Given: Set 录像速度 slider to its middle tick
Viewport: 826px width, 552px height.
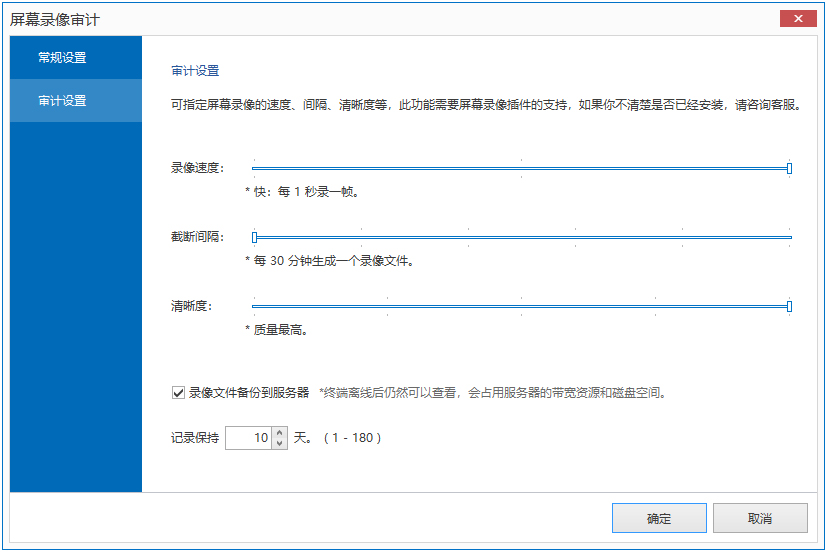Looking at the screenshot, I should pyautogui.click(x=522, y=168).
